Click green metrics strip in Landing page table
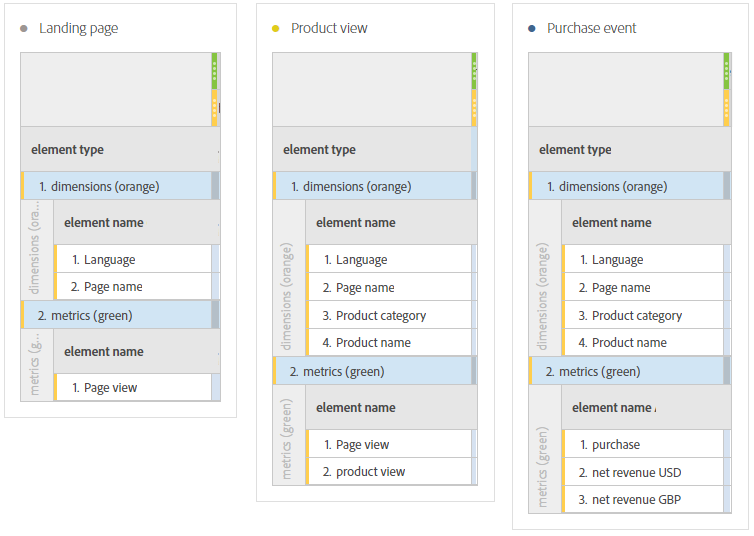The height and width of the screenshot is (536, 754). click(x=214, y=70)
